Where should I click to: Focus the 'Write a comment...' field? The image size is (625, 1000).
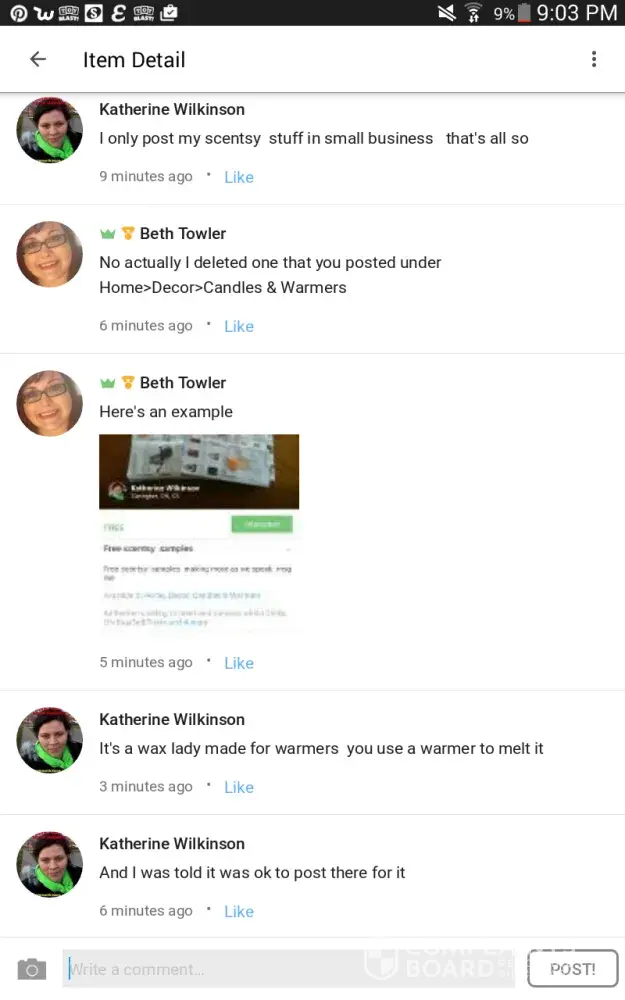pos(288,969)
